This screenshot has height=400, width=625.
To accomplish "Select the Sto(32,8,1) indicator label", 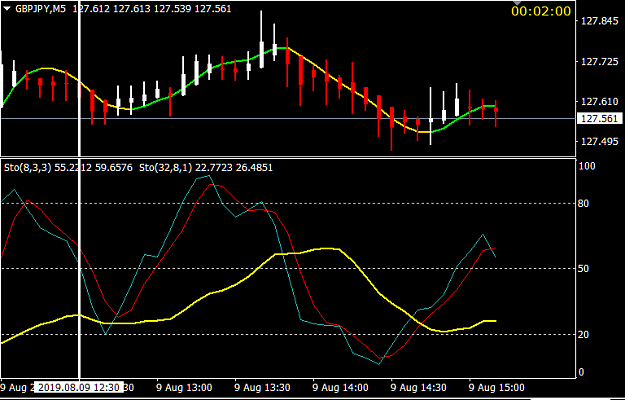I will 163,168.
